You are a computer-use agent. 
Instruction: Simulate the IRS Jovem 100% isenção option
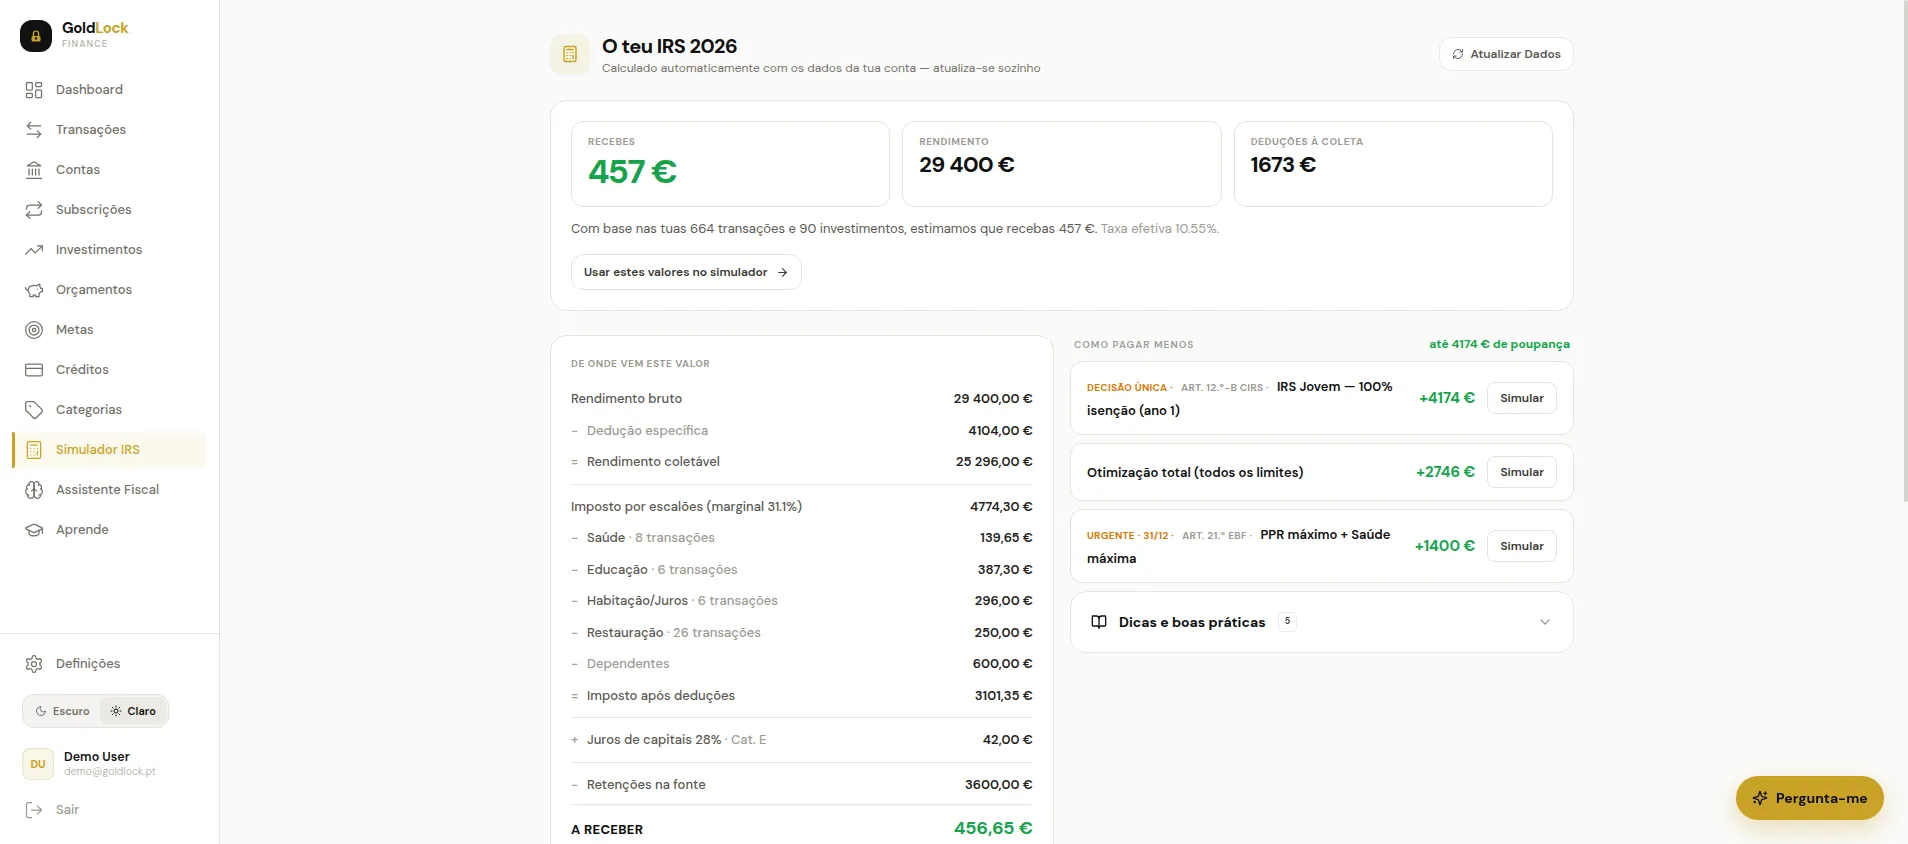pos(1522,398)
